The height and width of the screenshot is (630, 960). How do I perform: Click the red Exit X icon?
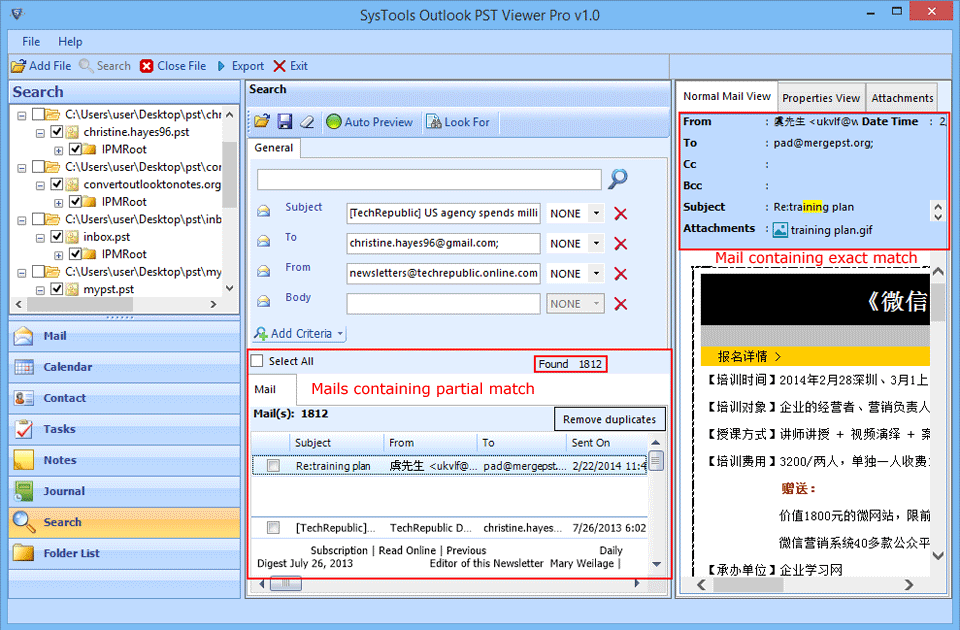pyautogui.click(x=279, y=66)
